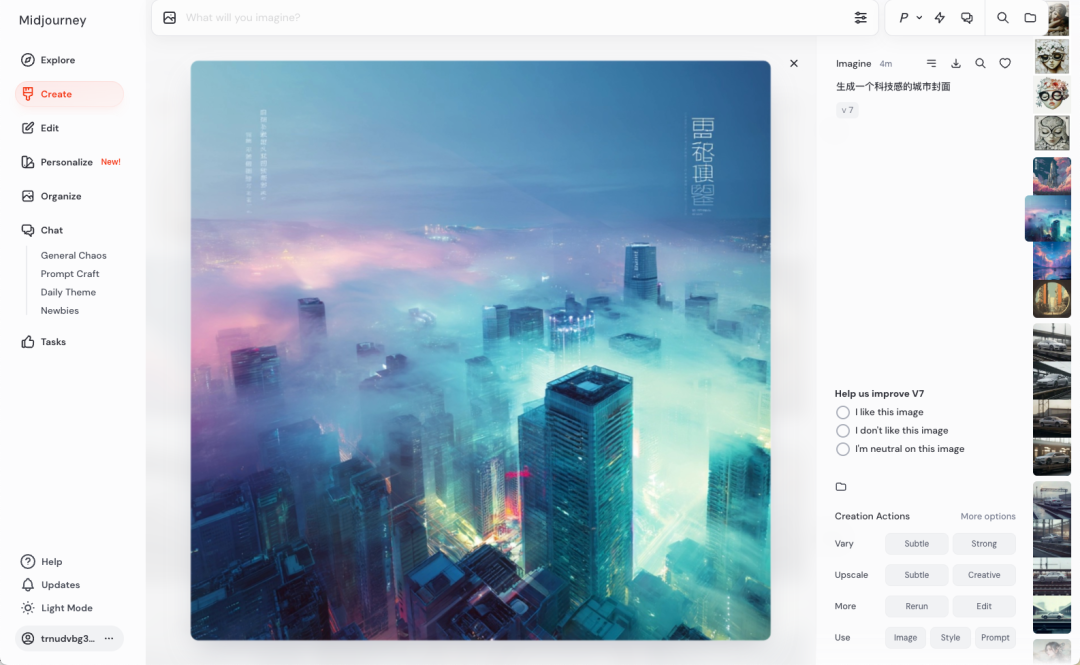
Task: Click the add-to-folder icon above Creation Actions
Action: (x=841, y=487)
